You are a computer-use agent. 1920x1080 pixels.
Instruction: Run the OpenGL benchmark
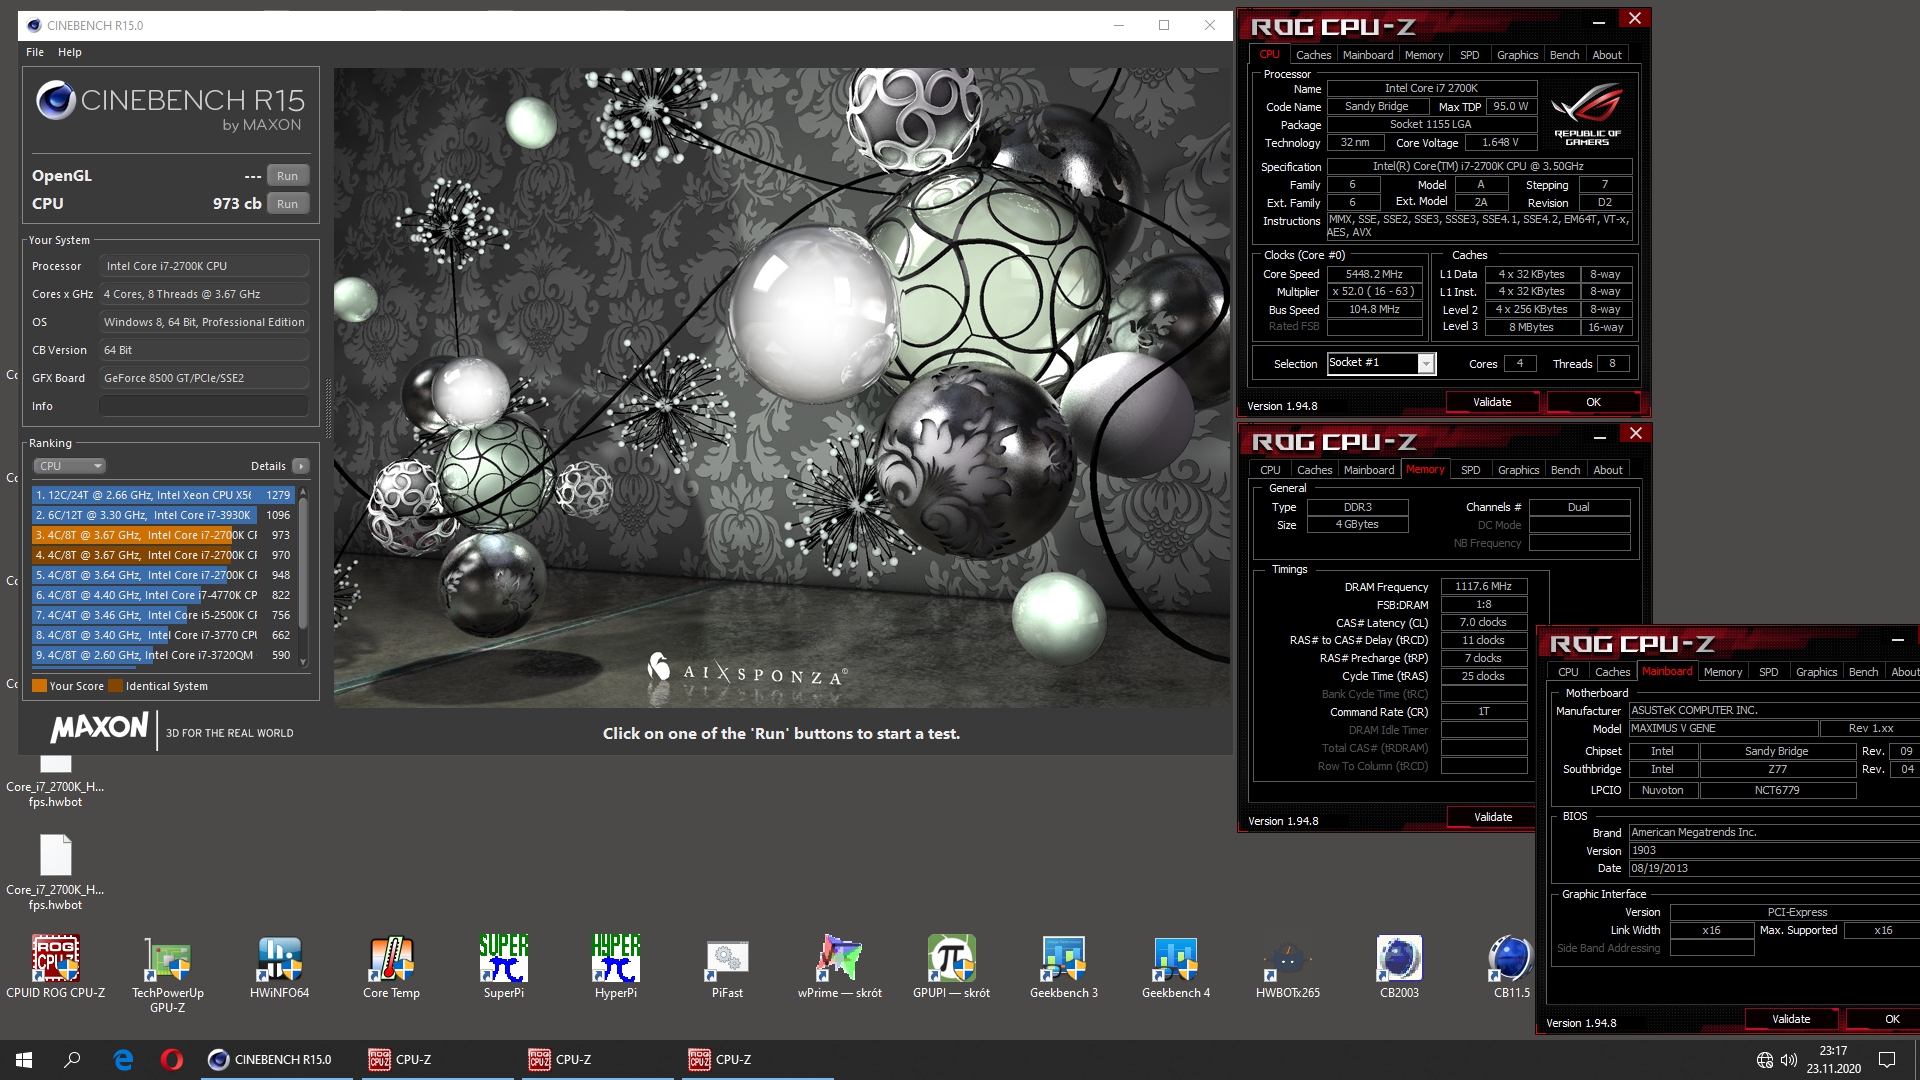(x=287, y=175)
